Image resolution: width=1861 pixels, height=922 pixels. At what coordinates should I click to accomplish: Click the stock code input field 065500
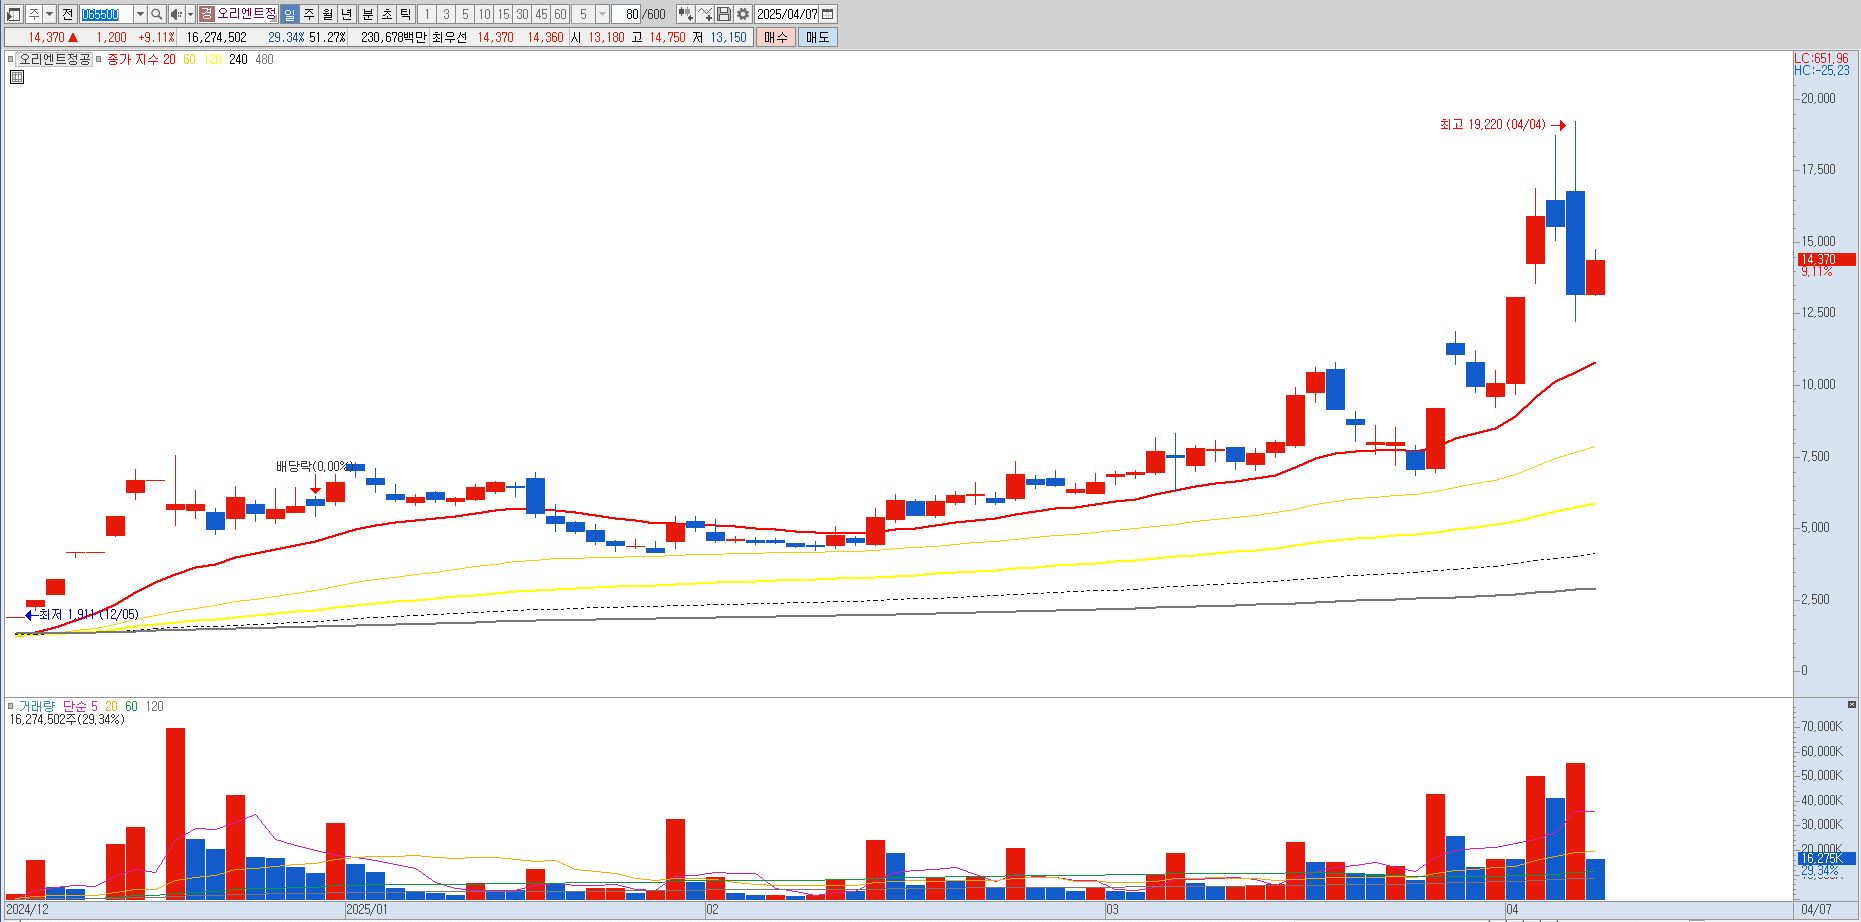click(106, 14)
